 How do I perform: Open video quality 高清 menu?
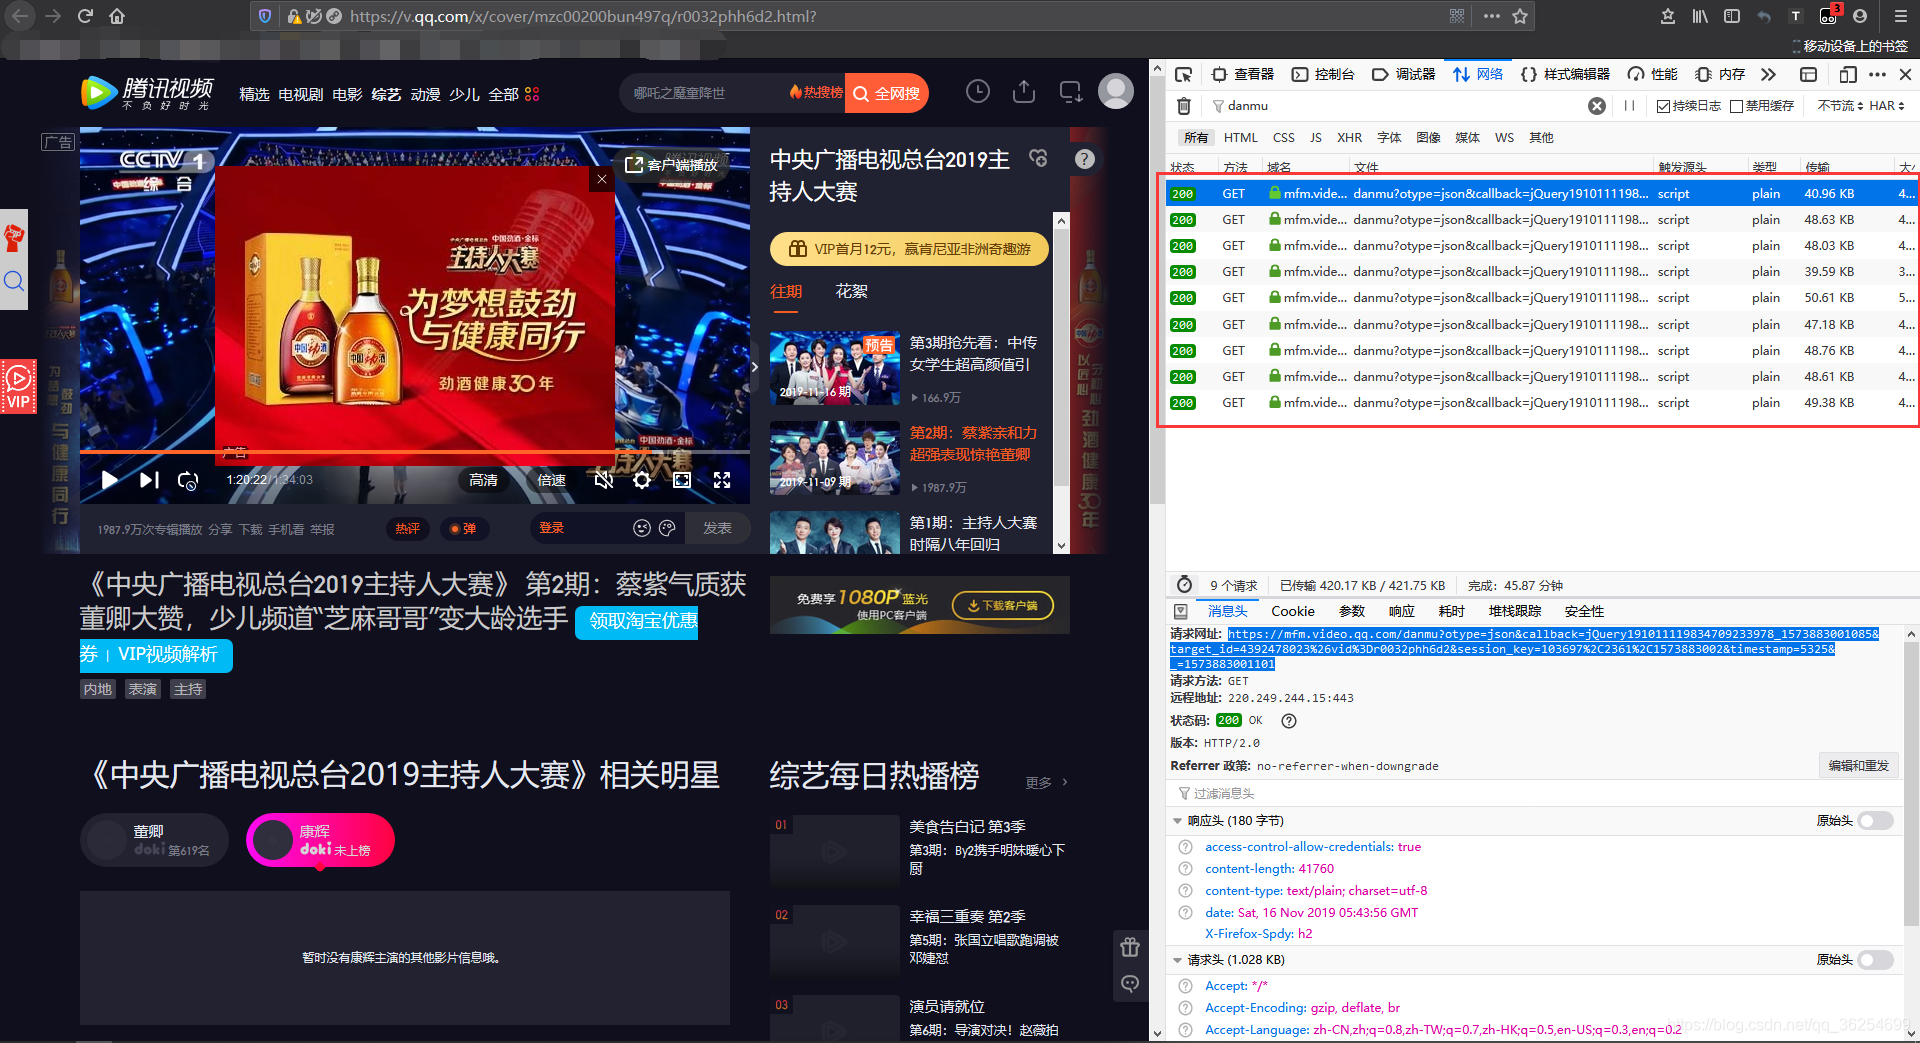[484, 480]
